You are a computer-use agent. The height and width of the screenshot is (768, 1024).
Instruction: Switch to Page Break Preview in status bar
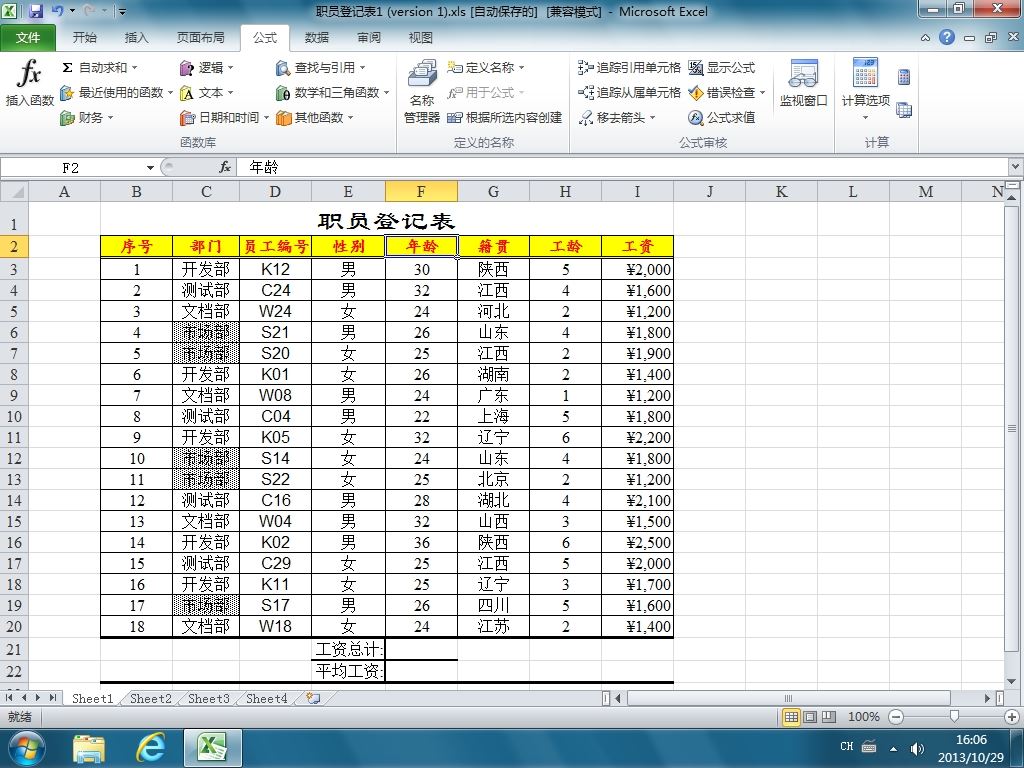(x=829, y=717)
